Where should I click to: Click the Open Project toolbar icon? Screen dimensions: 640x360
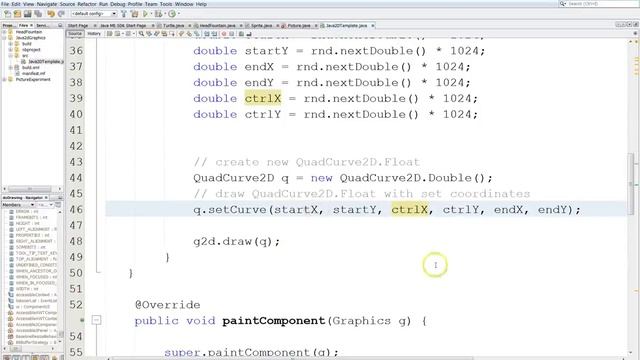(x=27, y=14)
